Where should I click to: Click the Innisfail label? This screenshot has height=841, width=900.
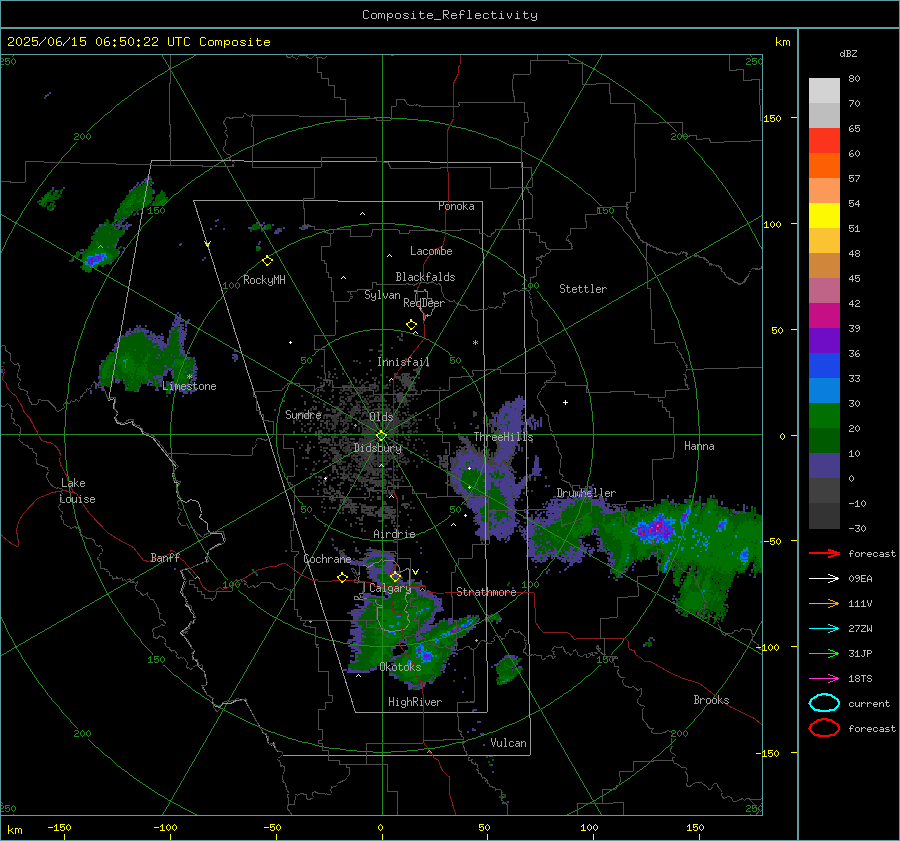click(x=403, y=362)
